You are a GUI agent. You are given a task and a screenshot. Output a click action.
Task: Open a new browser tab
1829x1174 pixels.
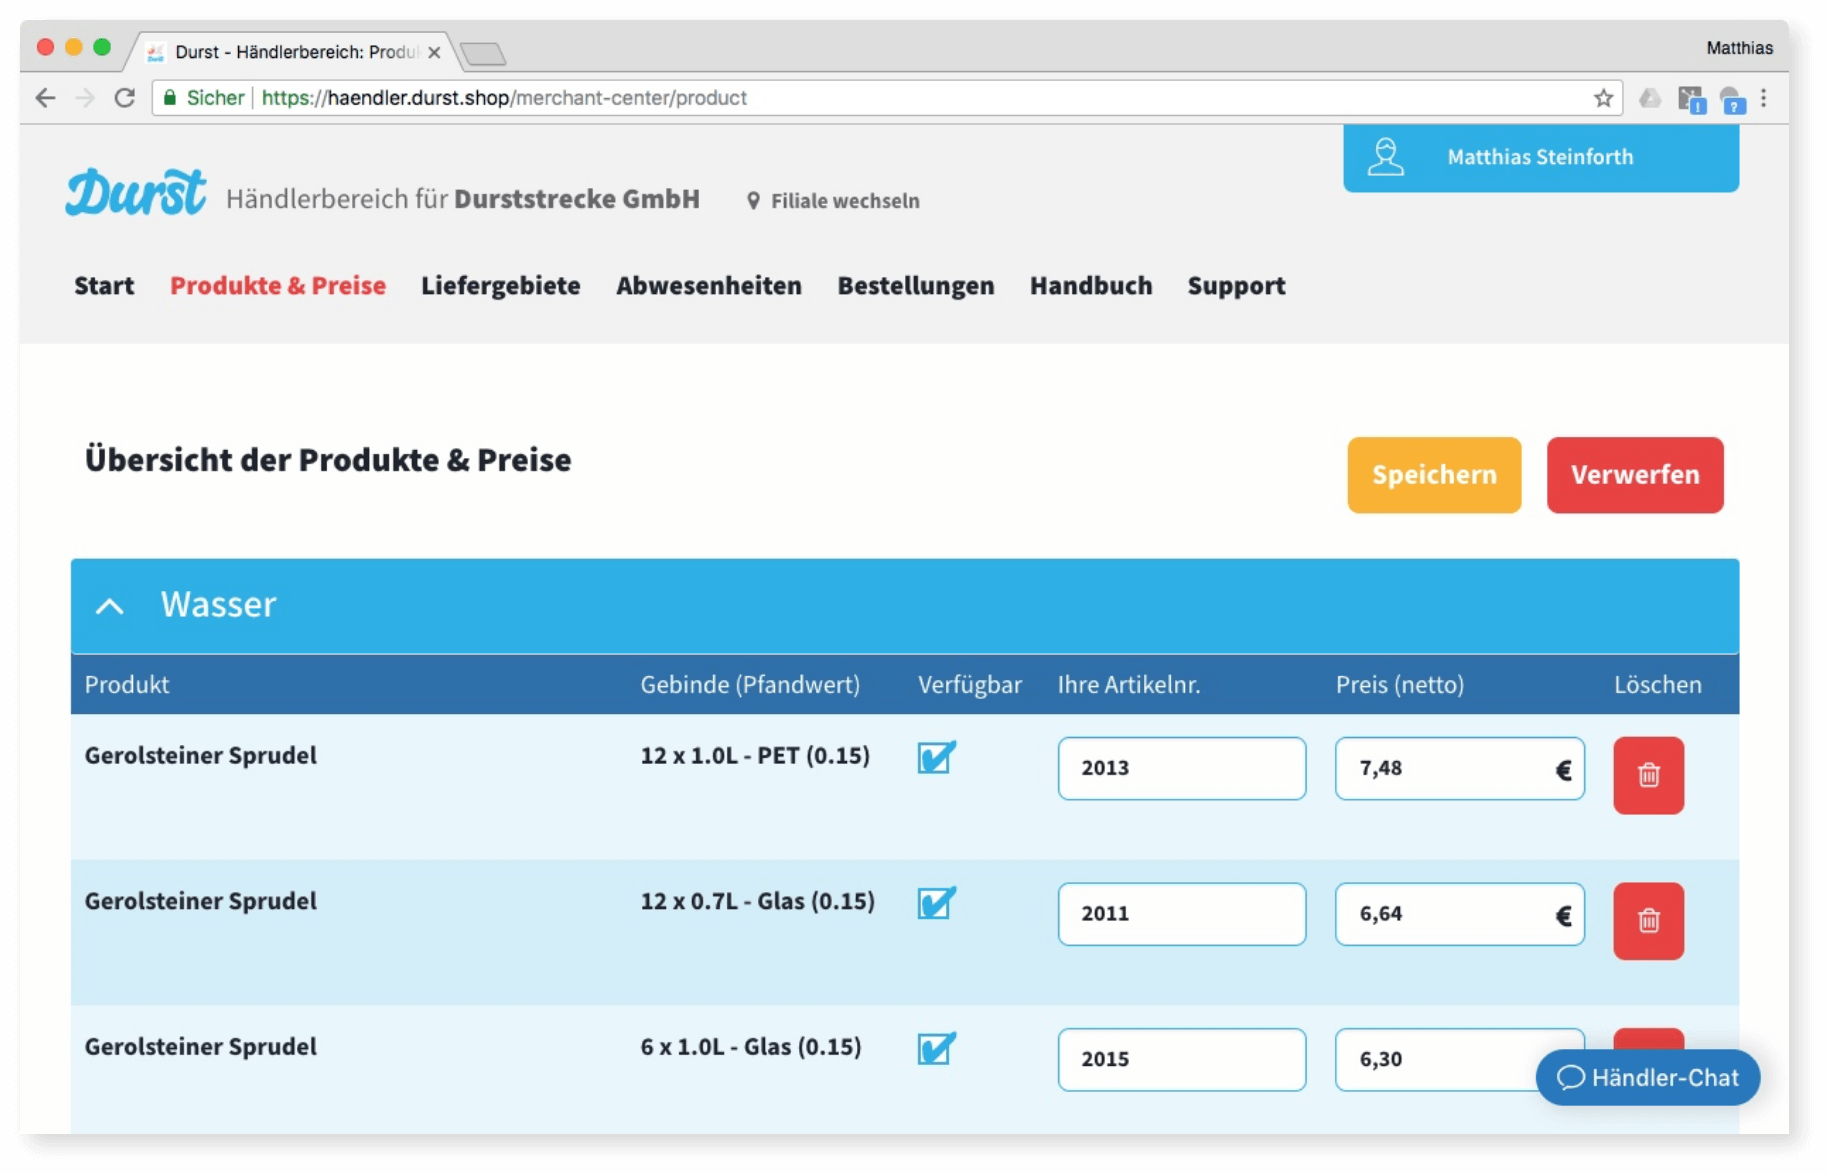(x=483, y=53)
